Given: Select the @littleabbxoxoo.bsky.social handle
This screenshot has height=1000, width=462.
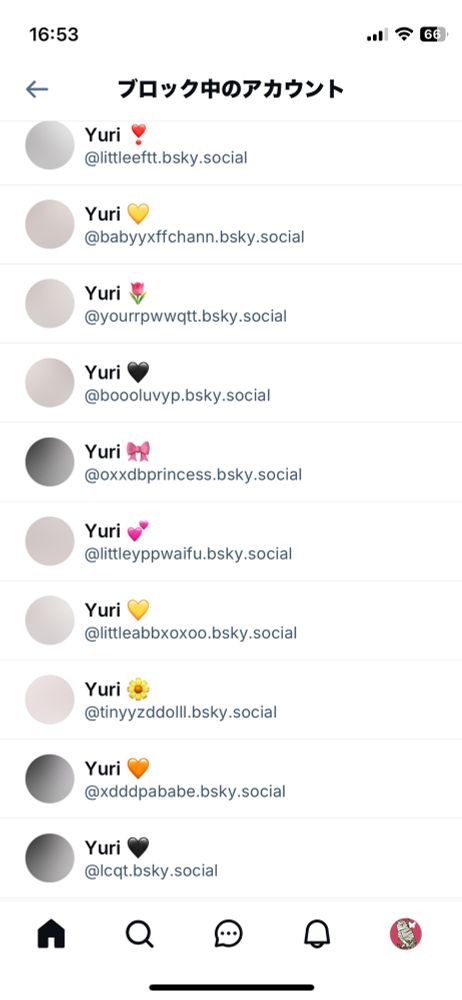Looking at the screenshot, I should click(191, 633).
